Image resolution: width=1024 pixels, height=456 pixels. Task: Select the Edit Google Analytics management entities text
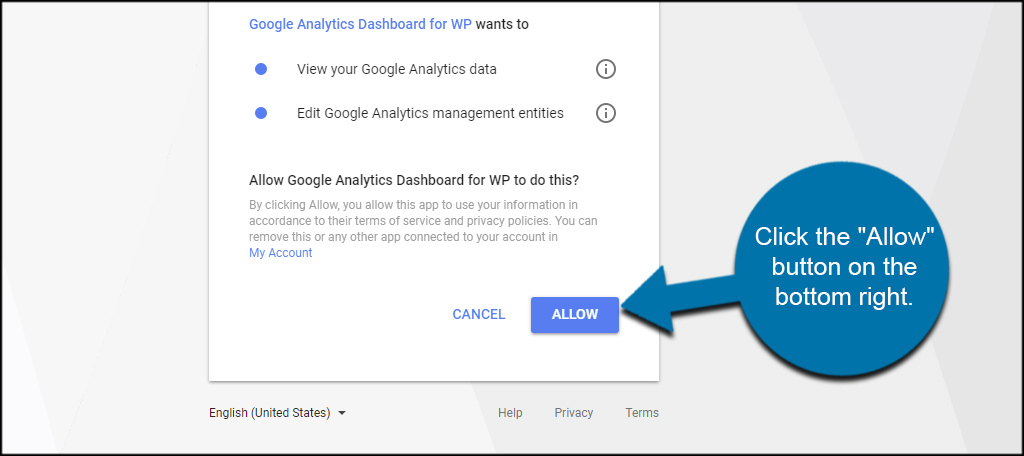[430, 113]
